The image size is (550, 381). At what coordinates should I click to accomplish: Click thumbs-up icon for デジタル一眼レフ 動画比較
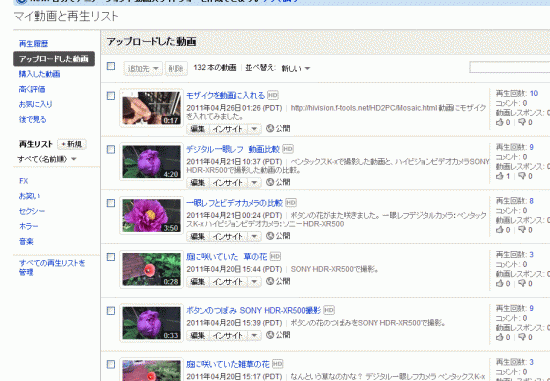(x=499, y=176)
